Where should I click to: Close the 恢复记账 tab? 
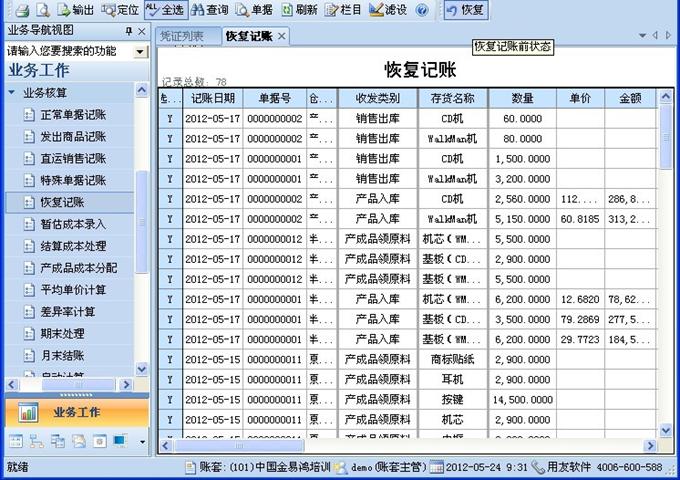(x=281, y=36)
